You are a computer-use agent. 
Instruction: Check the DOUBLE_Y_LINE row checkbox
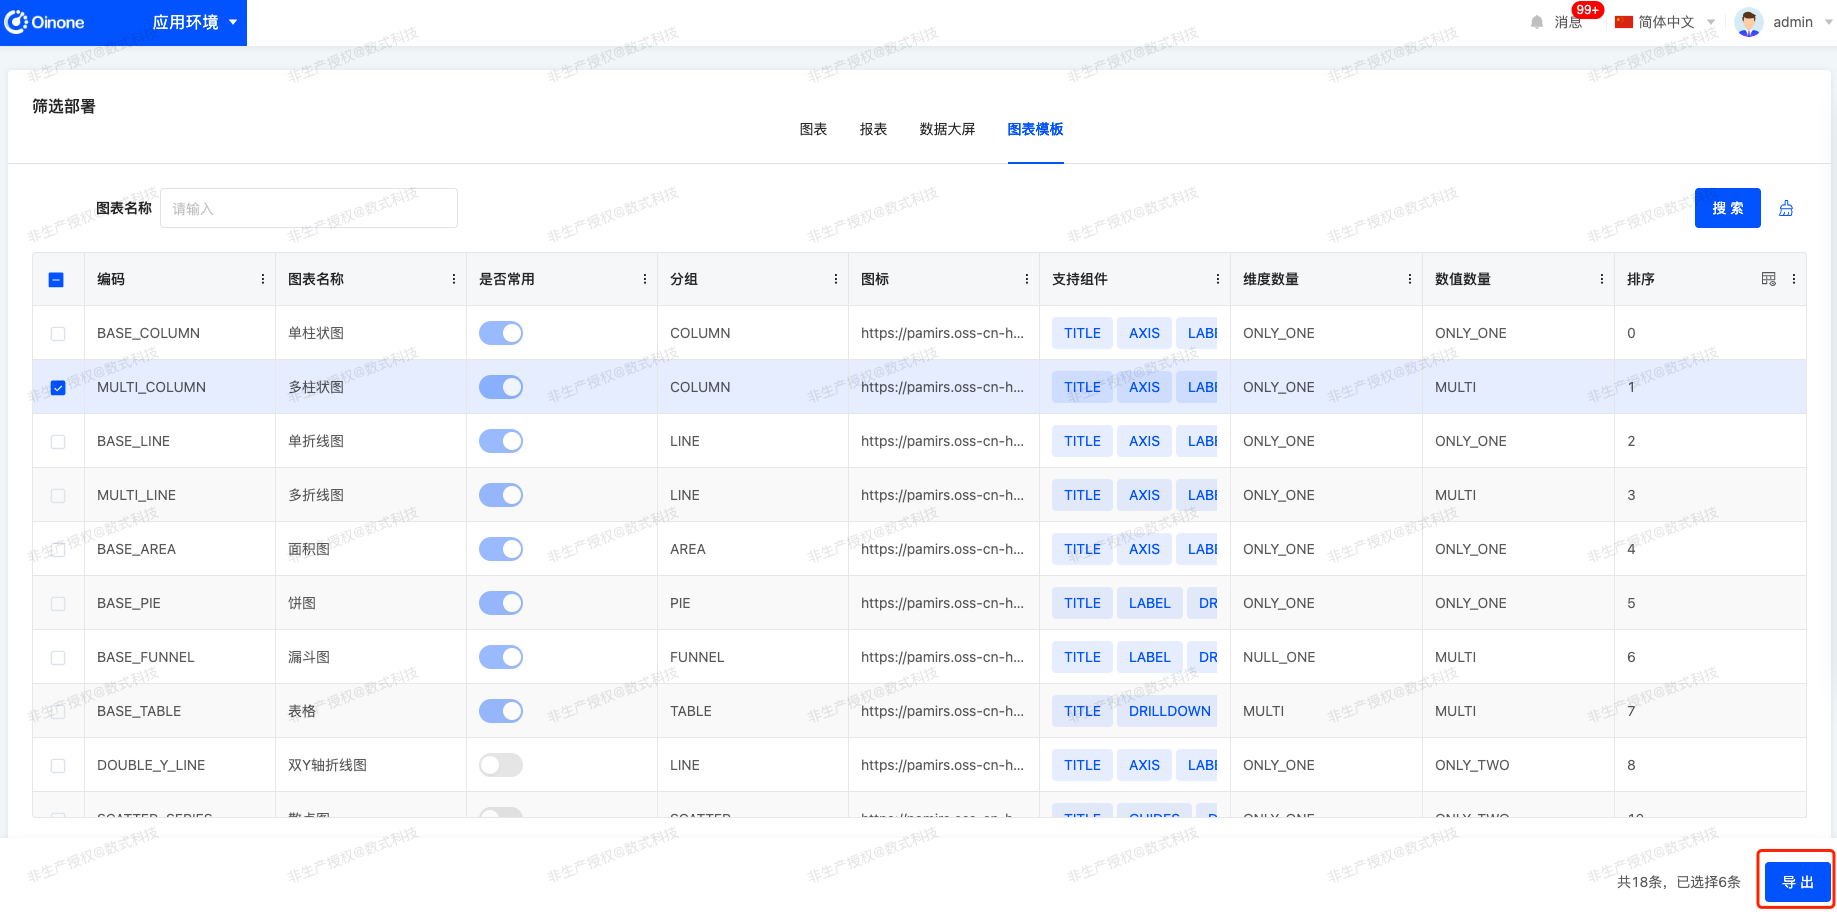(x=58, y=766)
